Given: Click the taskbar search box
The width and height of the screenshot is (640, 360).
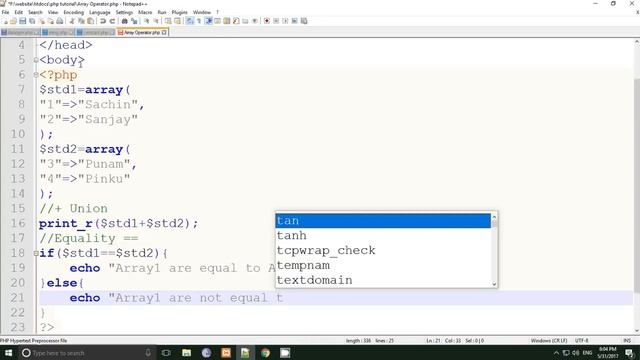Looking at the screenshot, I should (x=86, y=353).
